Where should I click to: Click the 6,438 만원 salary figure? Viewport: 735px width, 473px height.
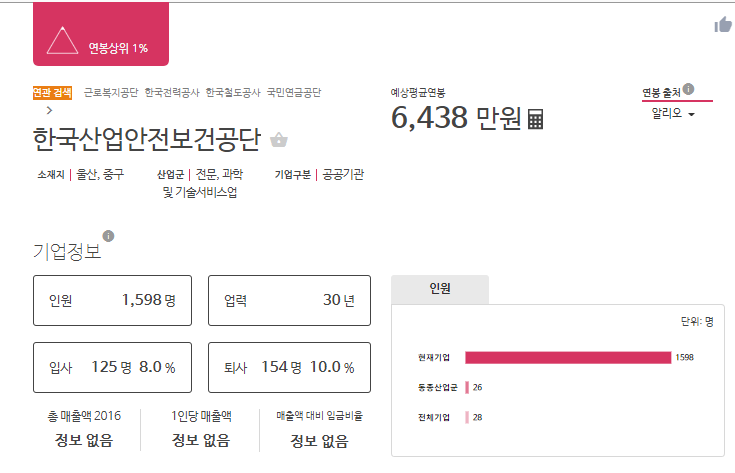456,118
